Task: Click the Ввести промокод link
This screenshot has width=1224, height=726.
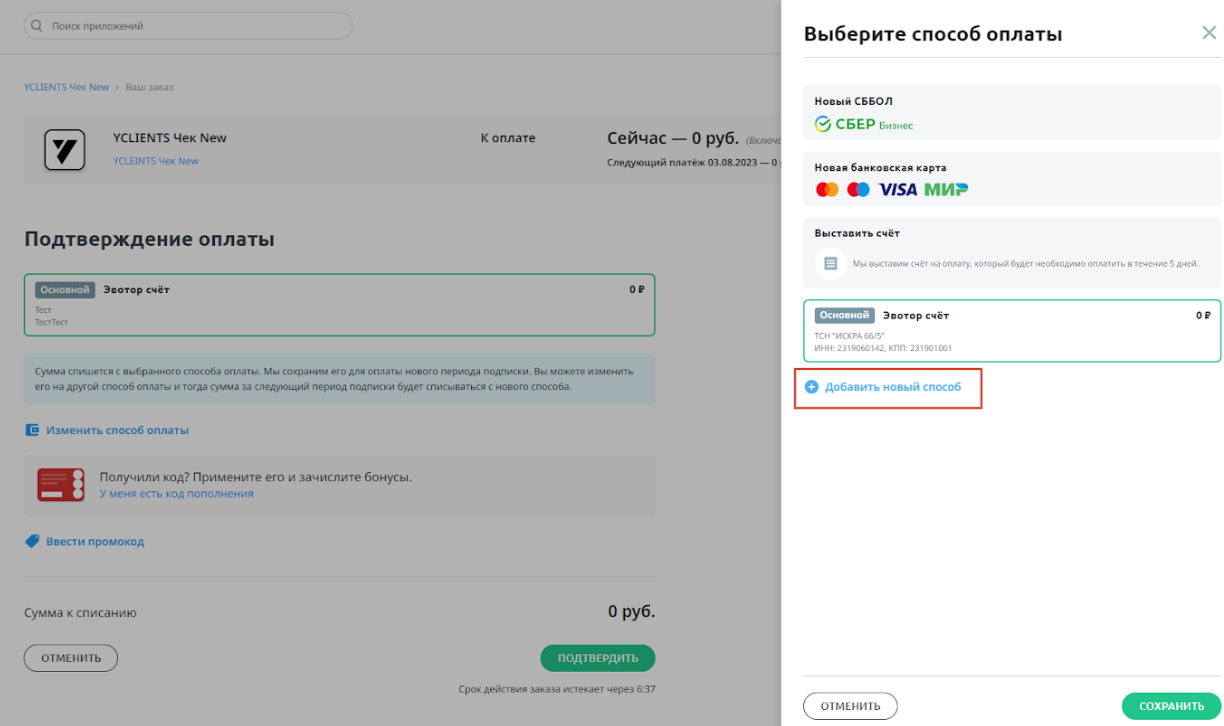Action: [95, 541]
